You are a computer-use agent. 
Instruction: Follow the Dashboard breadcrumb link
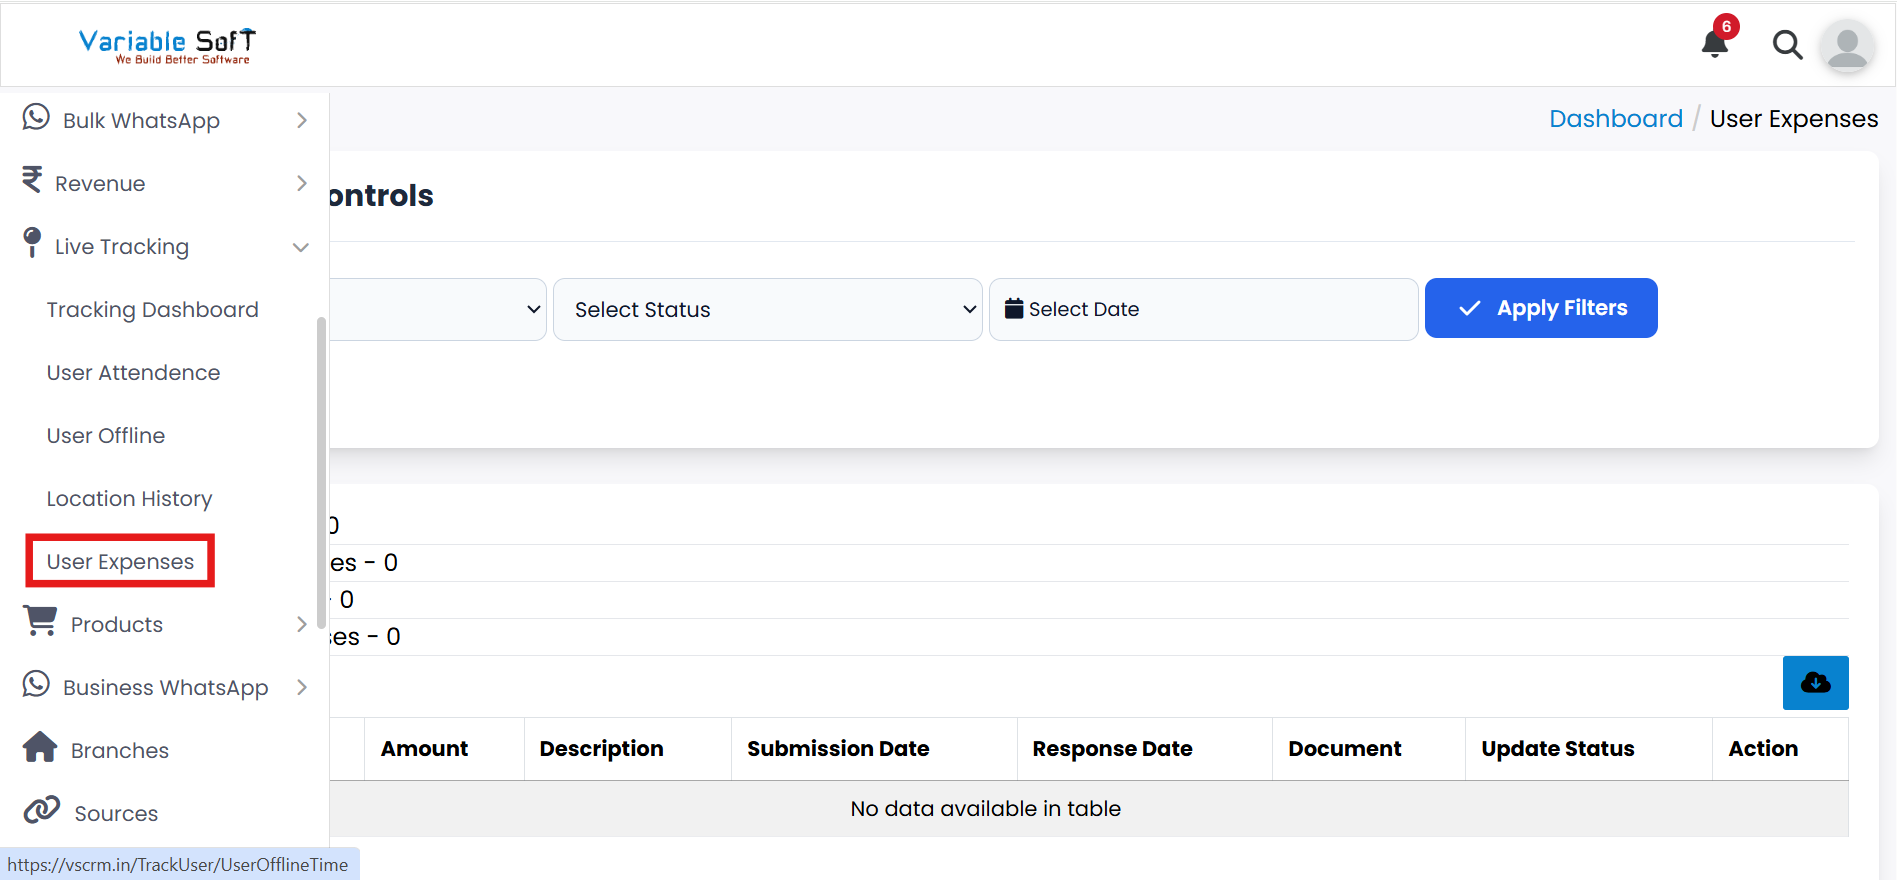point(1615,119)
